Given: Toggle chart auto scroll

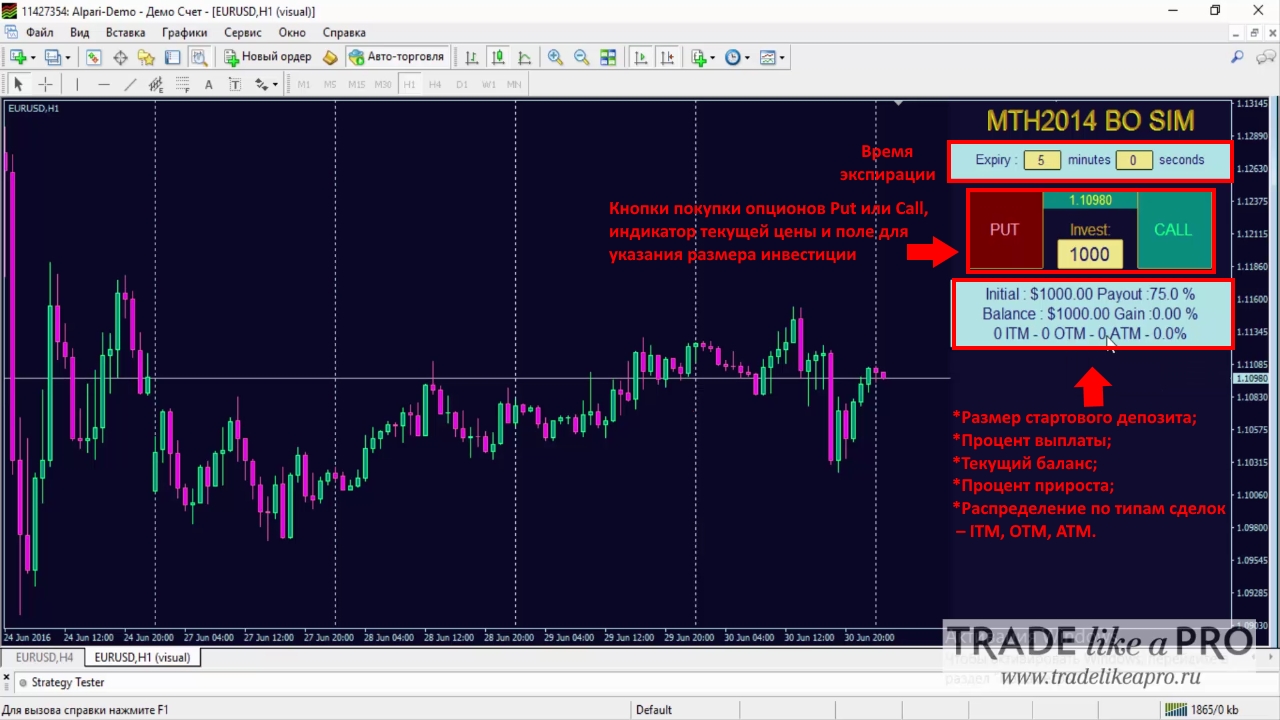Looking at the screenshot, I should tap(641, 58).
